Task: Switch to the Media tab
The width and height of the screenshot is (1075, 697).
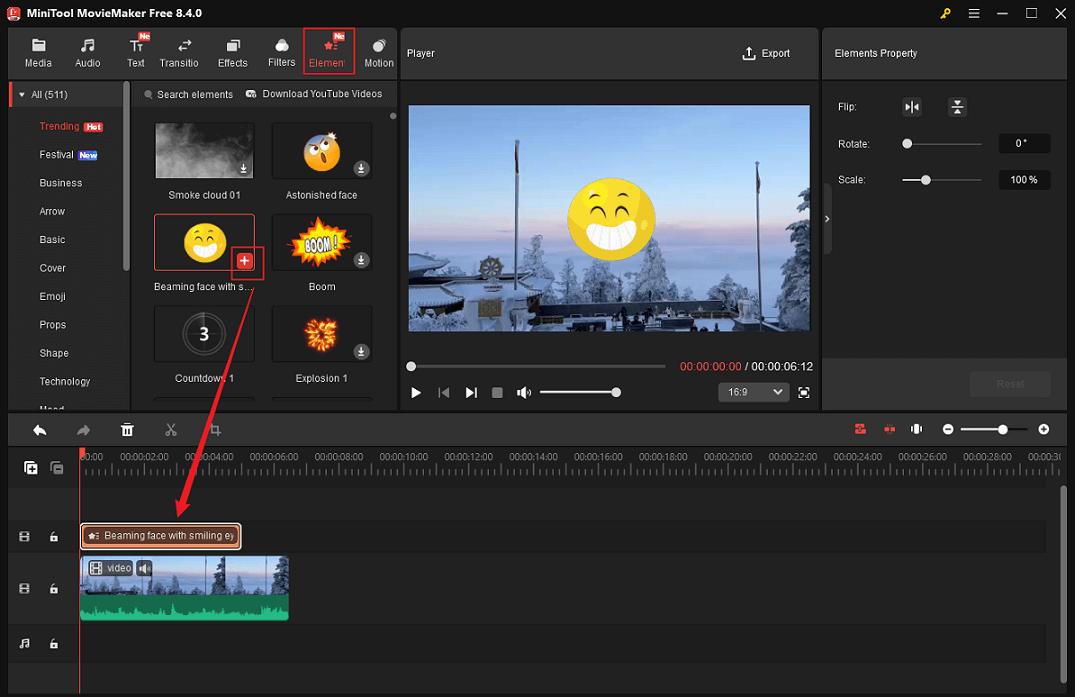Action: 38,52
